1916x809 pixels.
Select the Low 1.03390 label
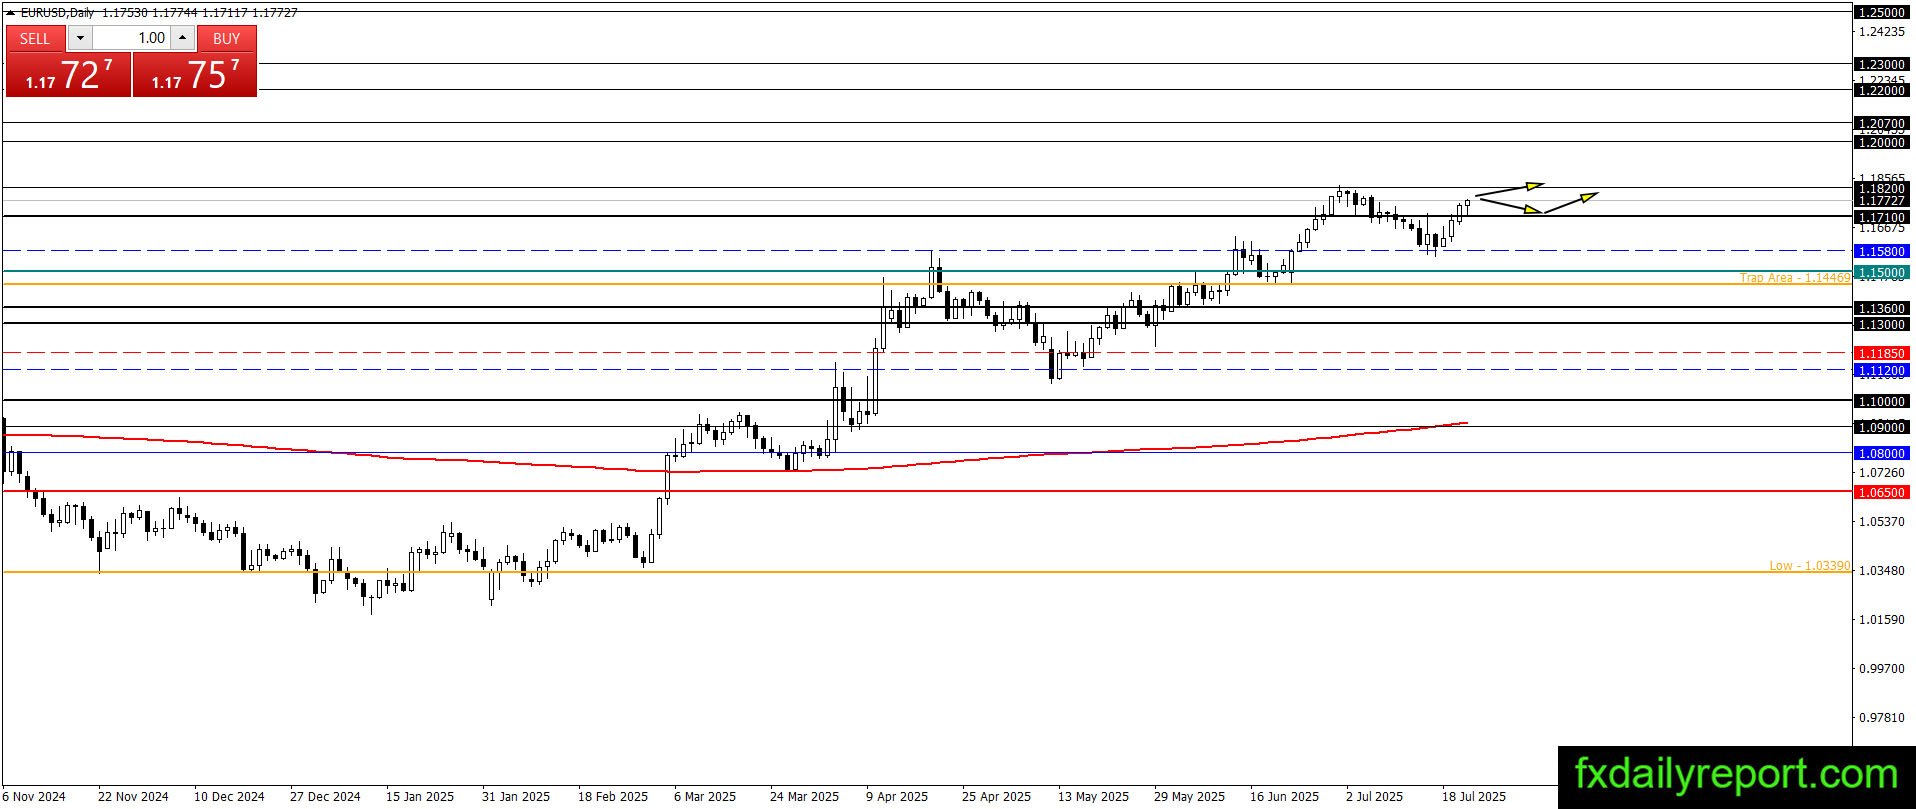(1809, 566)
